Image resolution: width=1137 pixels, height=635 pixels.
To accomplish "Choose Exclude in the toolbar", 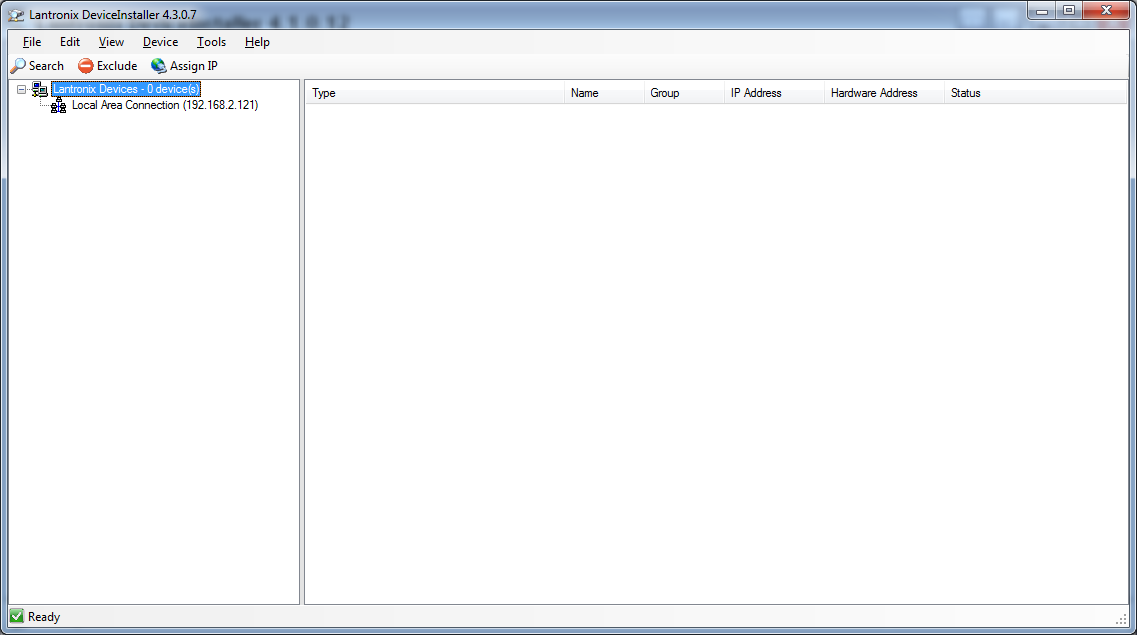I will [107, 66].
